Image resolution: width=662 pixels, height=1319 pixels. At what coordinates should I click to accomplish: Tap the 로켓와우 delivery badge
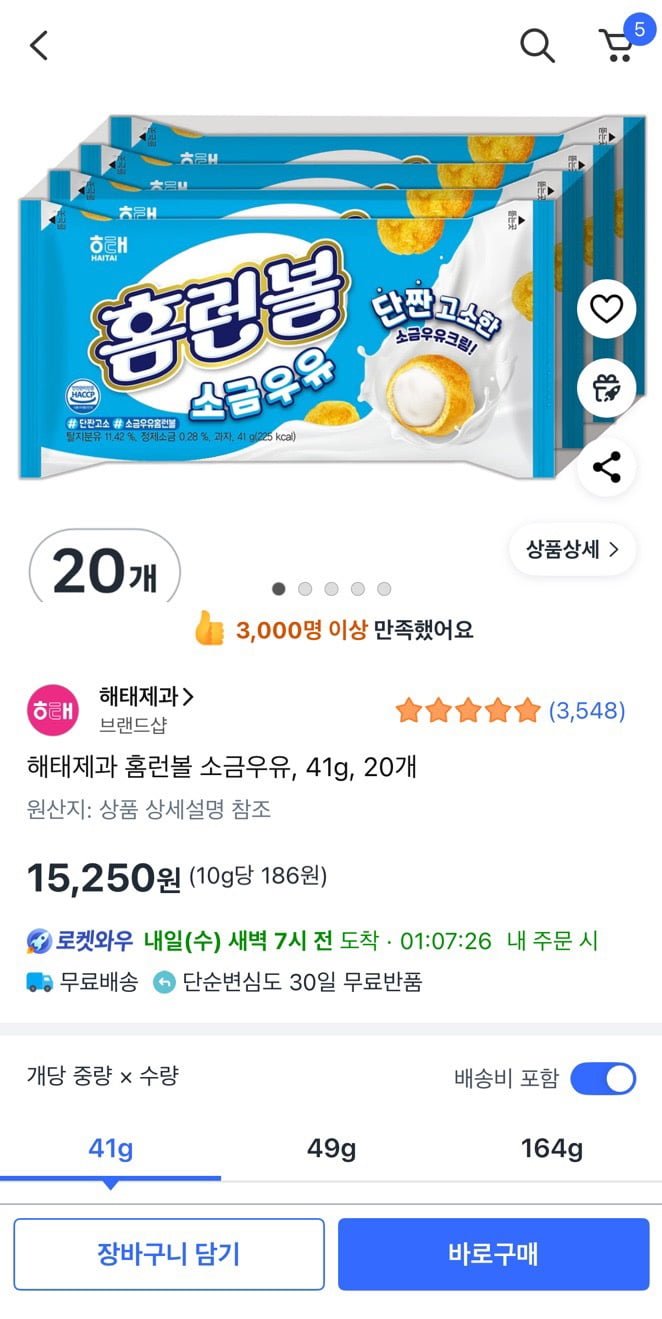click(80, 941)
